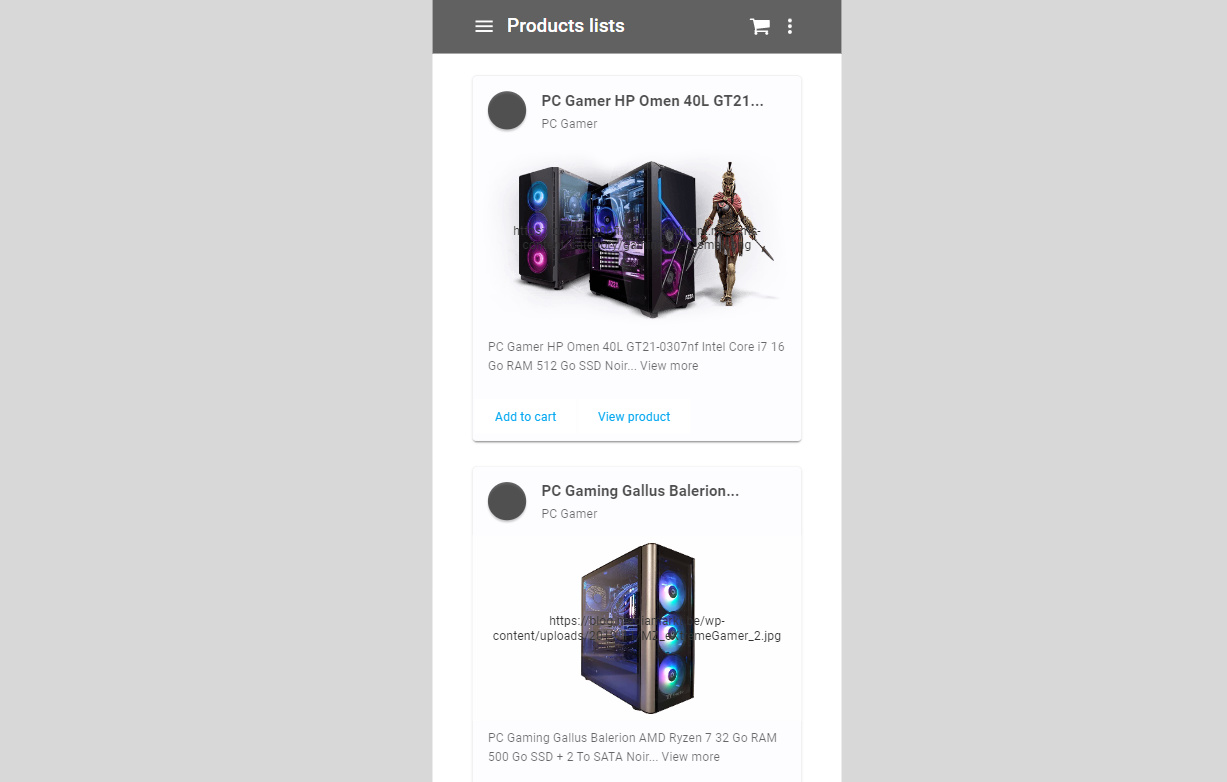1227x782 pixels.
Task: Select the PC Gamer HP Omen 40L title
Action: click(x=652, y=101)
